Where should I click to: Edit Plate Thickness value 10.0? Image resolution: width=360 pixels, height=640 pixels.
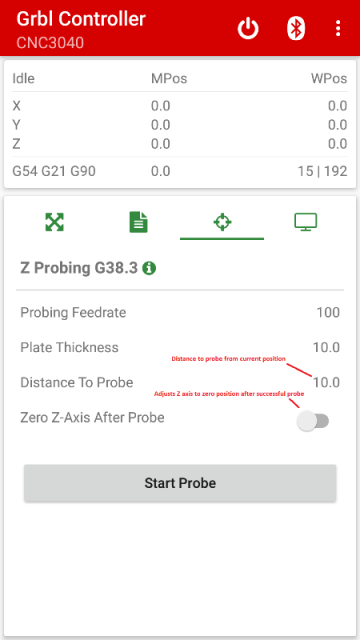(327, 348)
